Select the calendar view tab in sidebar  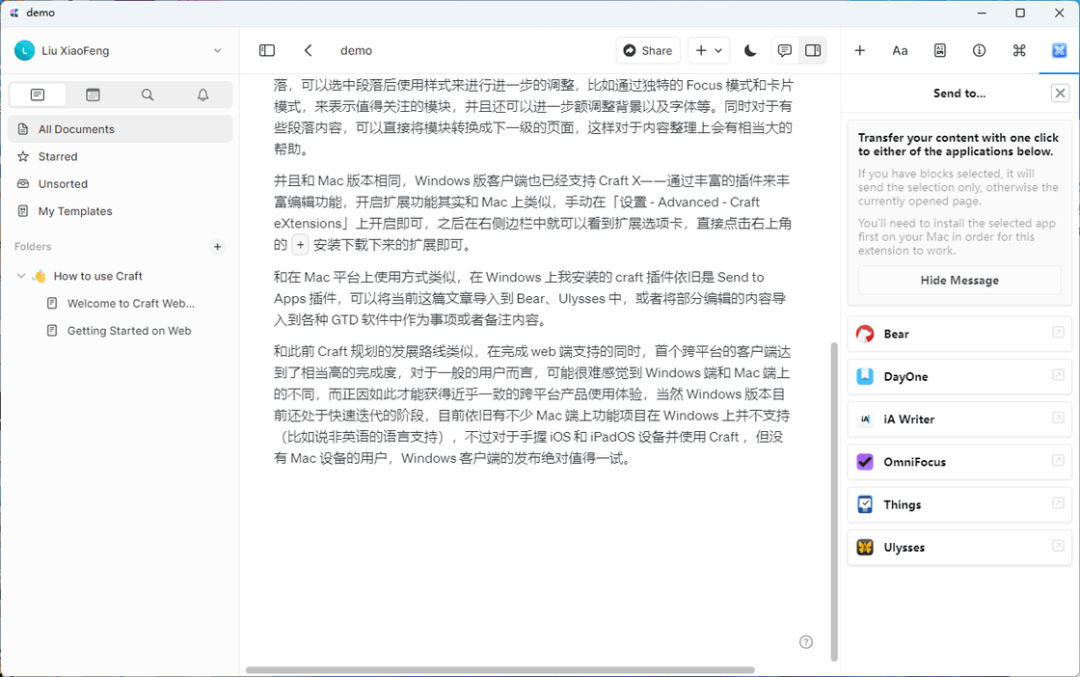(93, 94)
